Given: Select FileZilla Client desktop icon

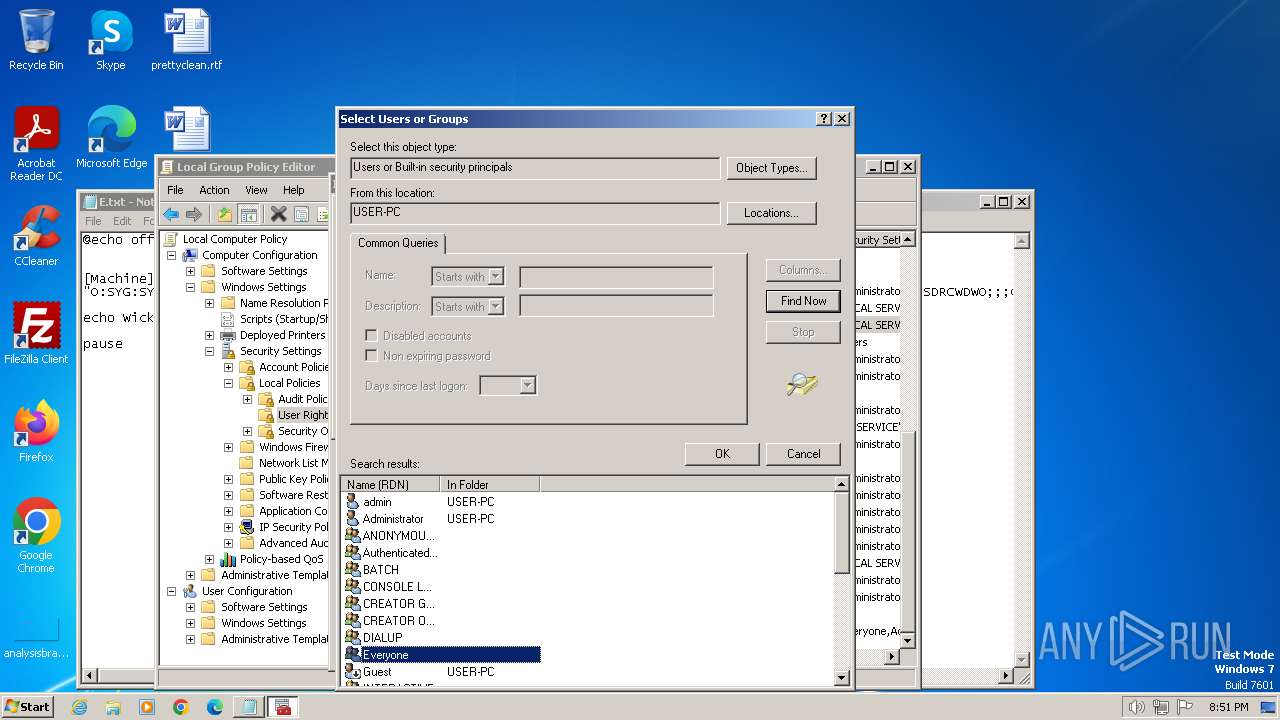Looking at the screenshot, I should click(x=36, y=333).
